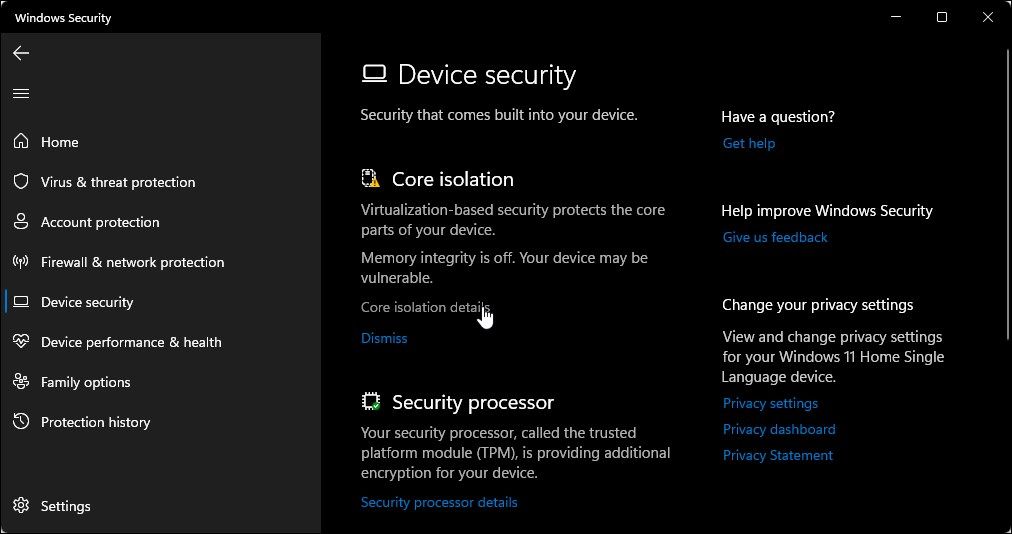1012x534 pixels.
Task: Open Core isolation details link
Action: 425,307
